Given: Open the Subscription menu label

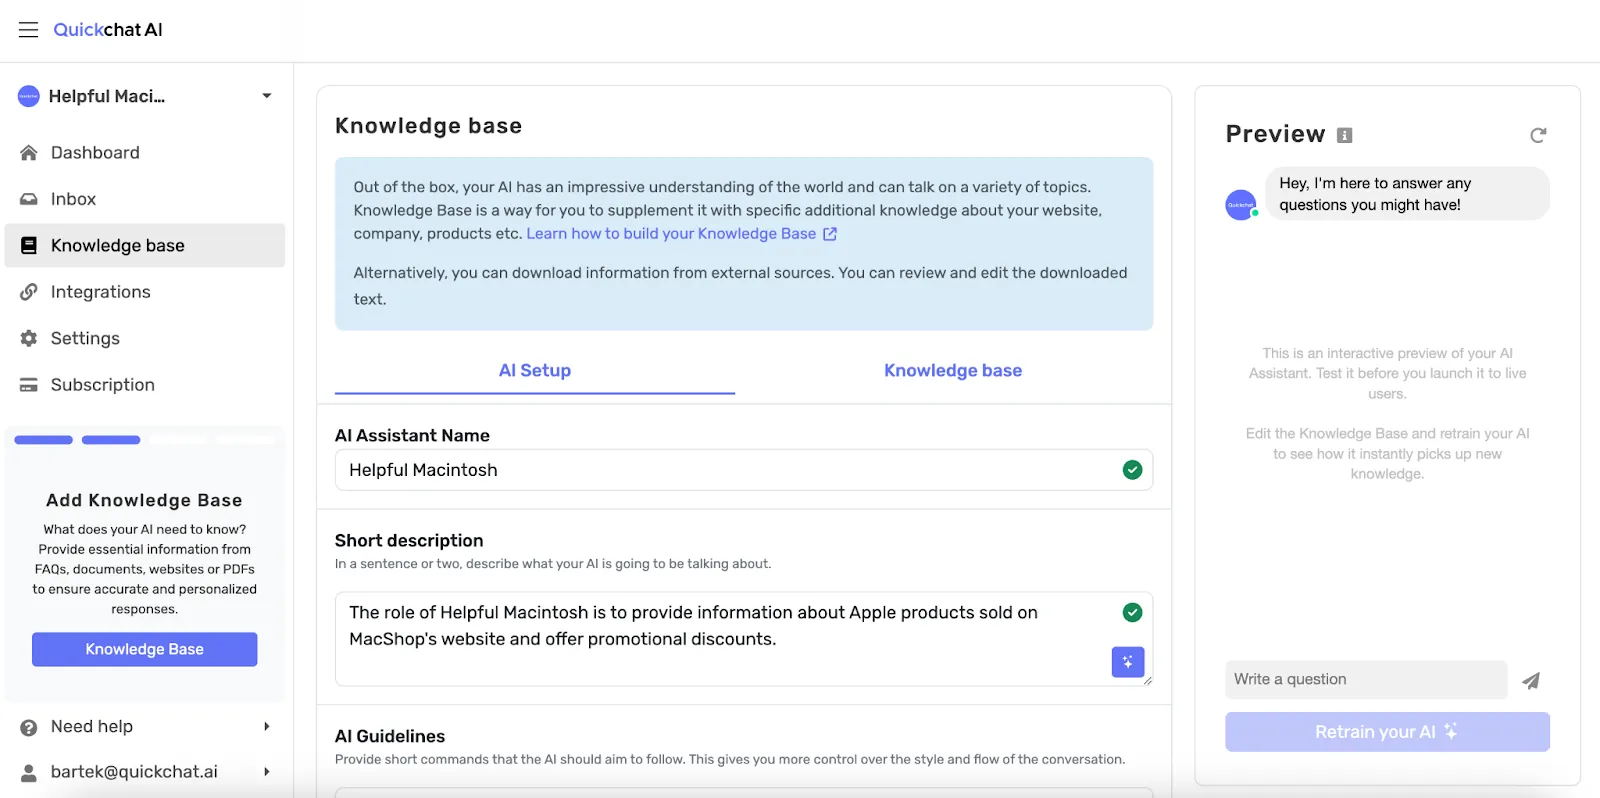Looking at the screenshot, I should (103, 385).
